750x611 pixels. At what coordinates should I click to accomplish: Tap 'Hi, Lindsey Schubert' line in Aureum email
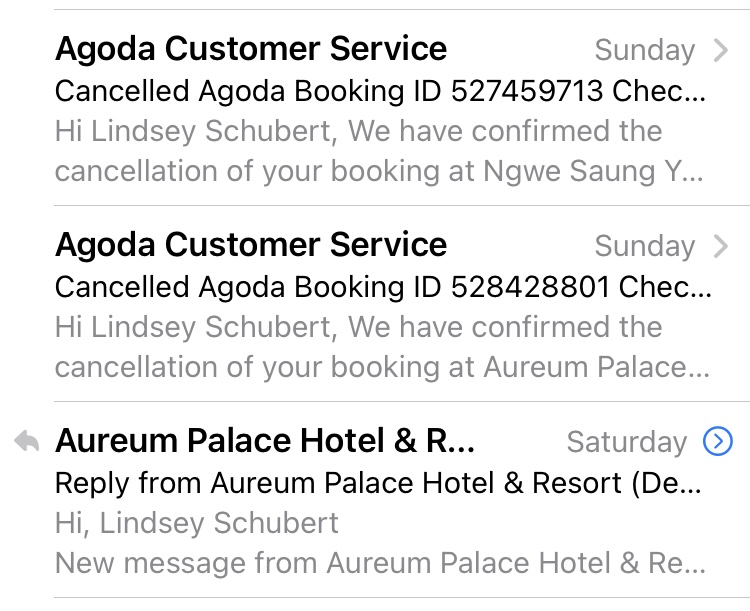pos(197,522)
